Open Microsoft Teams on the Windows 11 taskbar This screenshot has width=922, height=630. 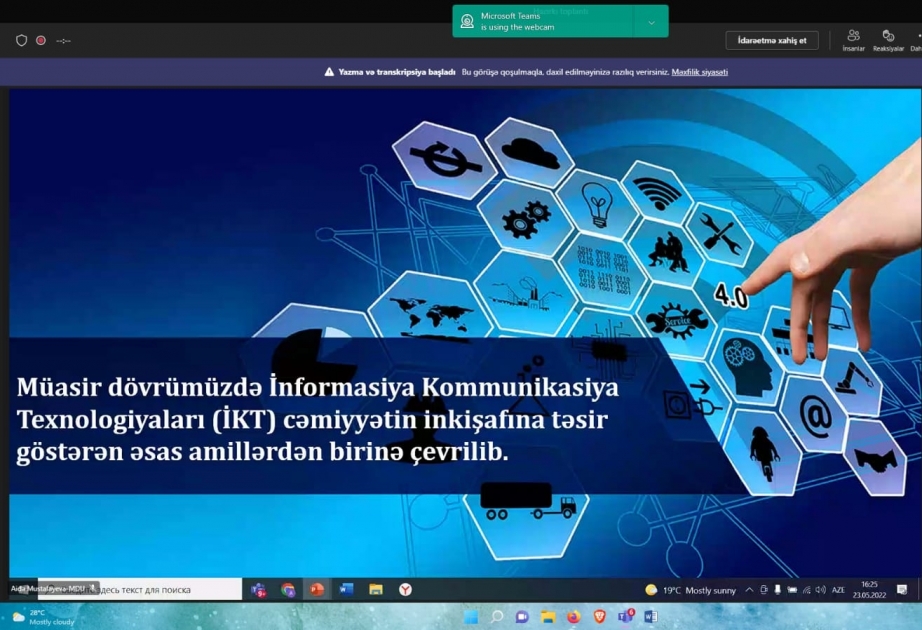point(625,616)
